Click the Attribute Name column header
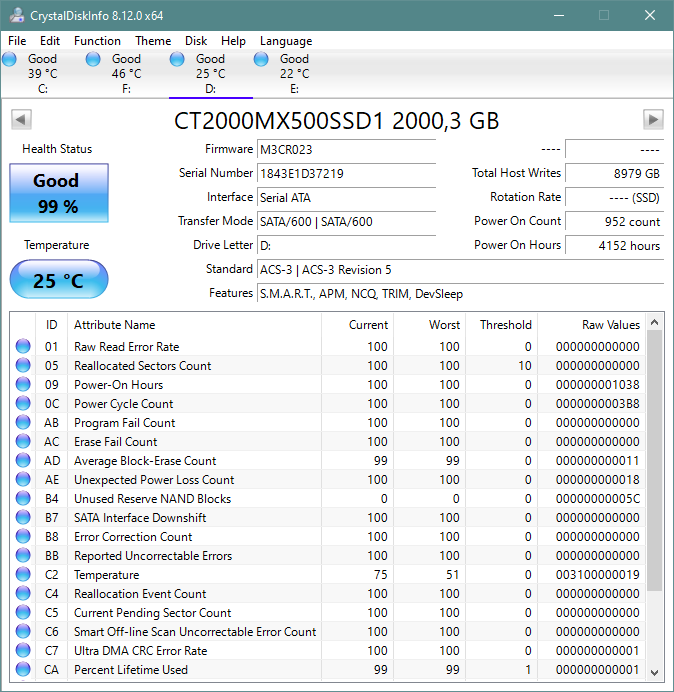 (195, 325)
